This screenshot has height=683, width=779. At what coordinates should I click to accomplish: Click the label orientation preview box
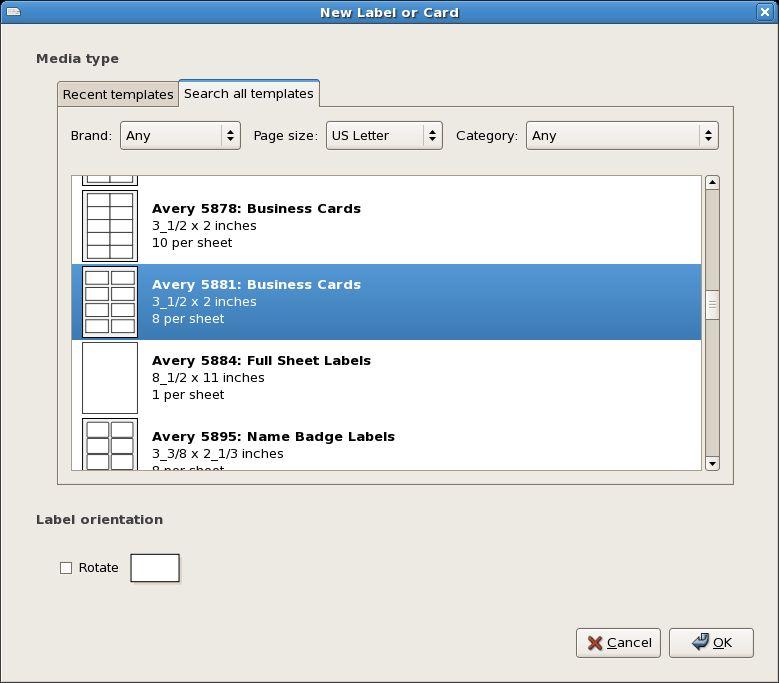point(155,568)
